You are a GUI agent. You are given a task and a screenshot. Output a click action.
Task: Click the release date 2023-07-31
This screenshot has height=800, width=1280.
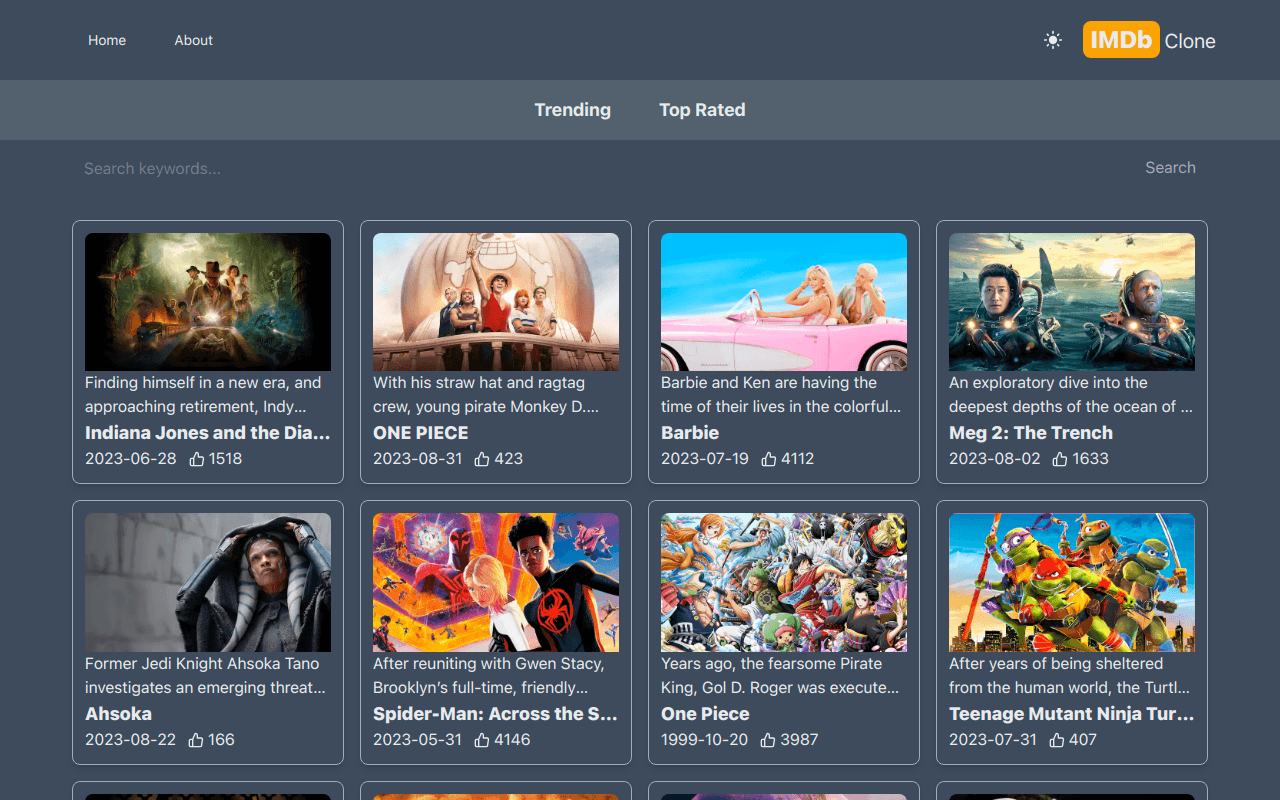tap(993, 740)
